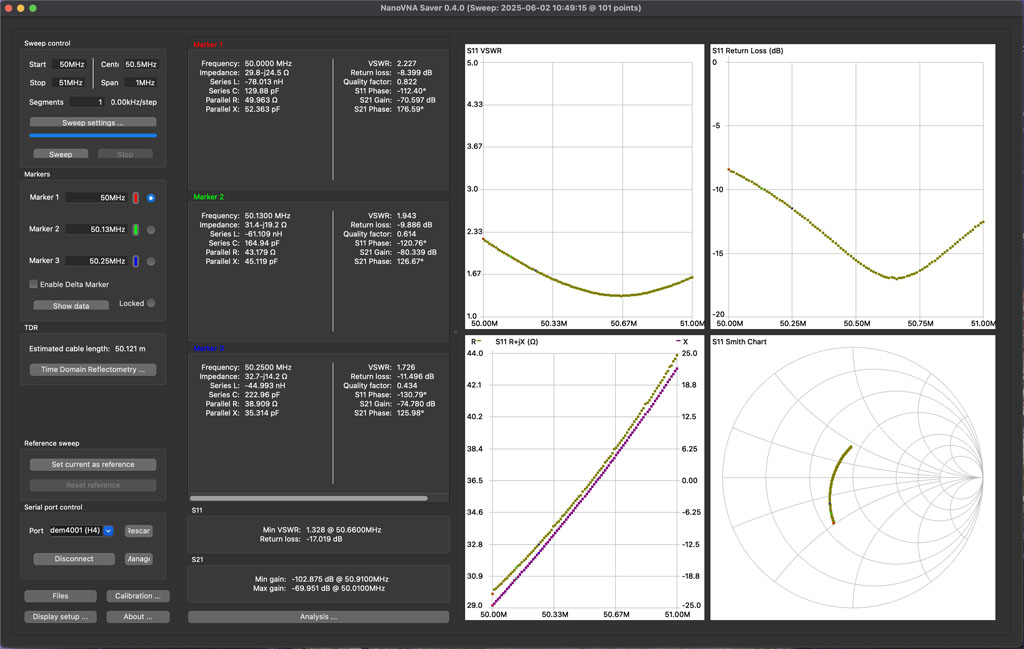The height and width of the screenshot is (649, 1024).
Task: Click the estimated cable length value 50.121 m
Action: 130,349
